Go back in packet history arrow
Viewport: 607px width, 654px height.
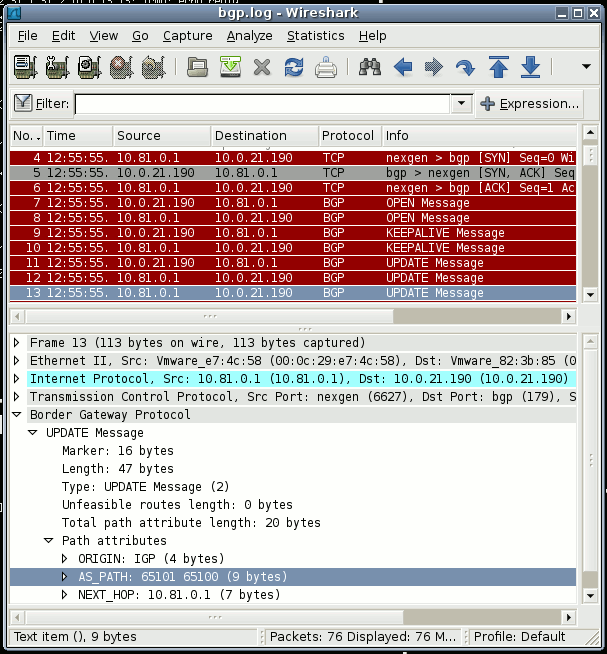pos(403,67)
